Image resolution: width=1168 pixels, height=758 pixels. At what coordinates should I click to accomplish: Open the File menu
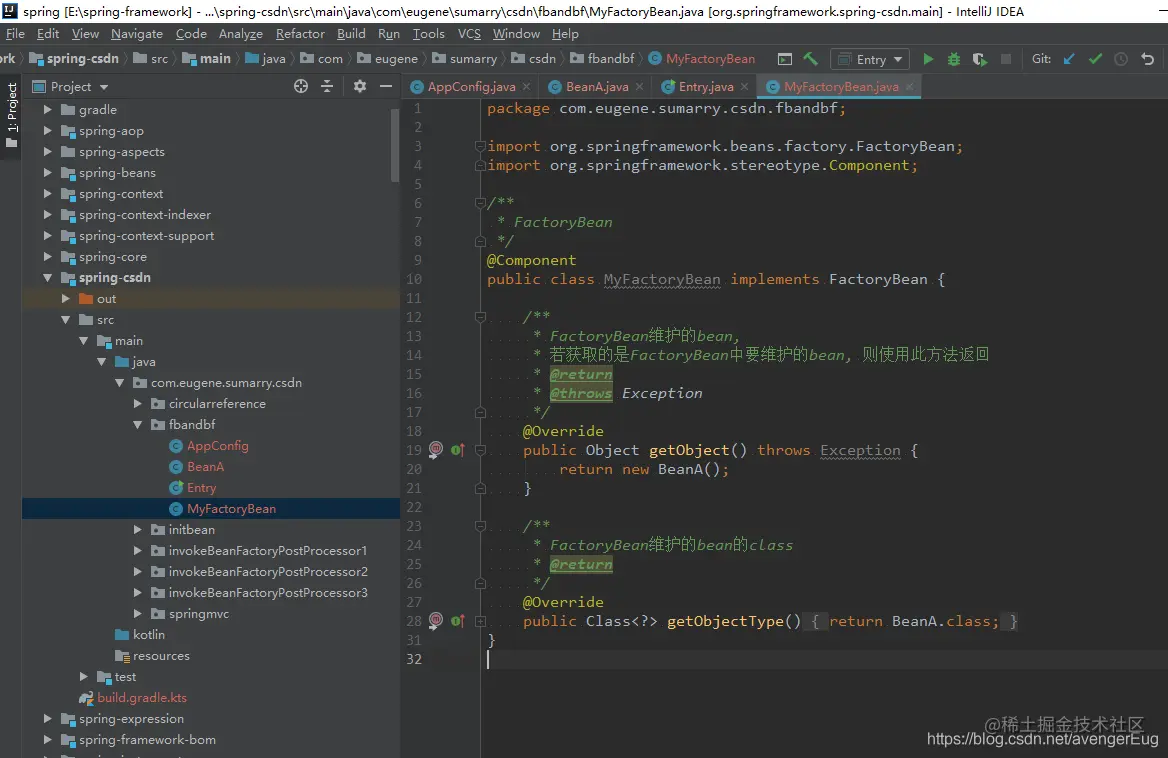tap(15, 34)
